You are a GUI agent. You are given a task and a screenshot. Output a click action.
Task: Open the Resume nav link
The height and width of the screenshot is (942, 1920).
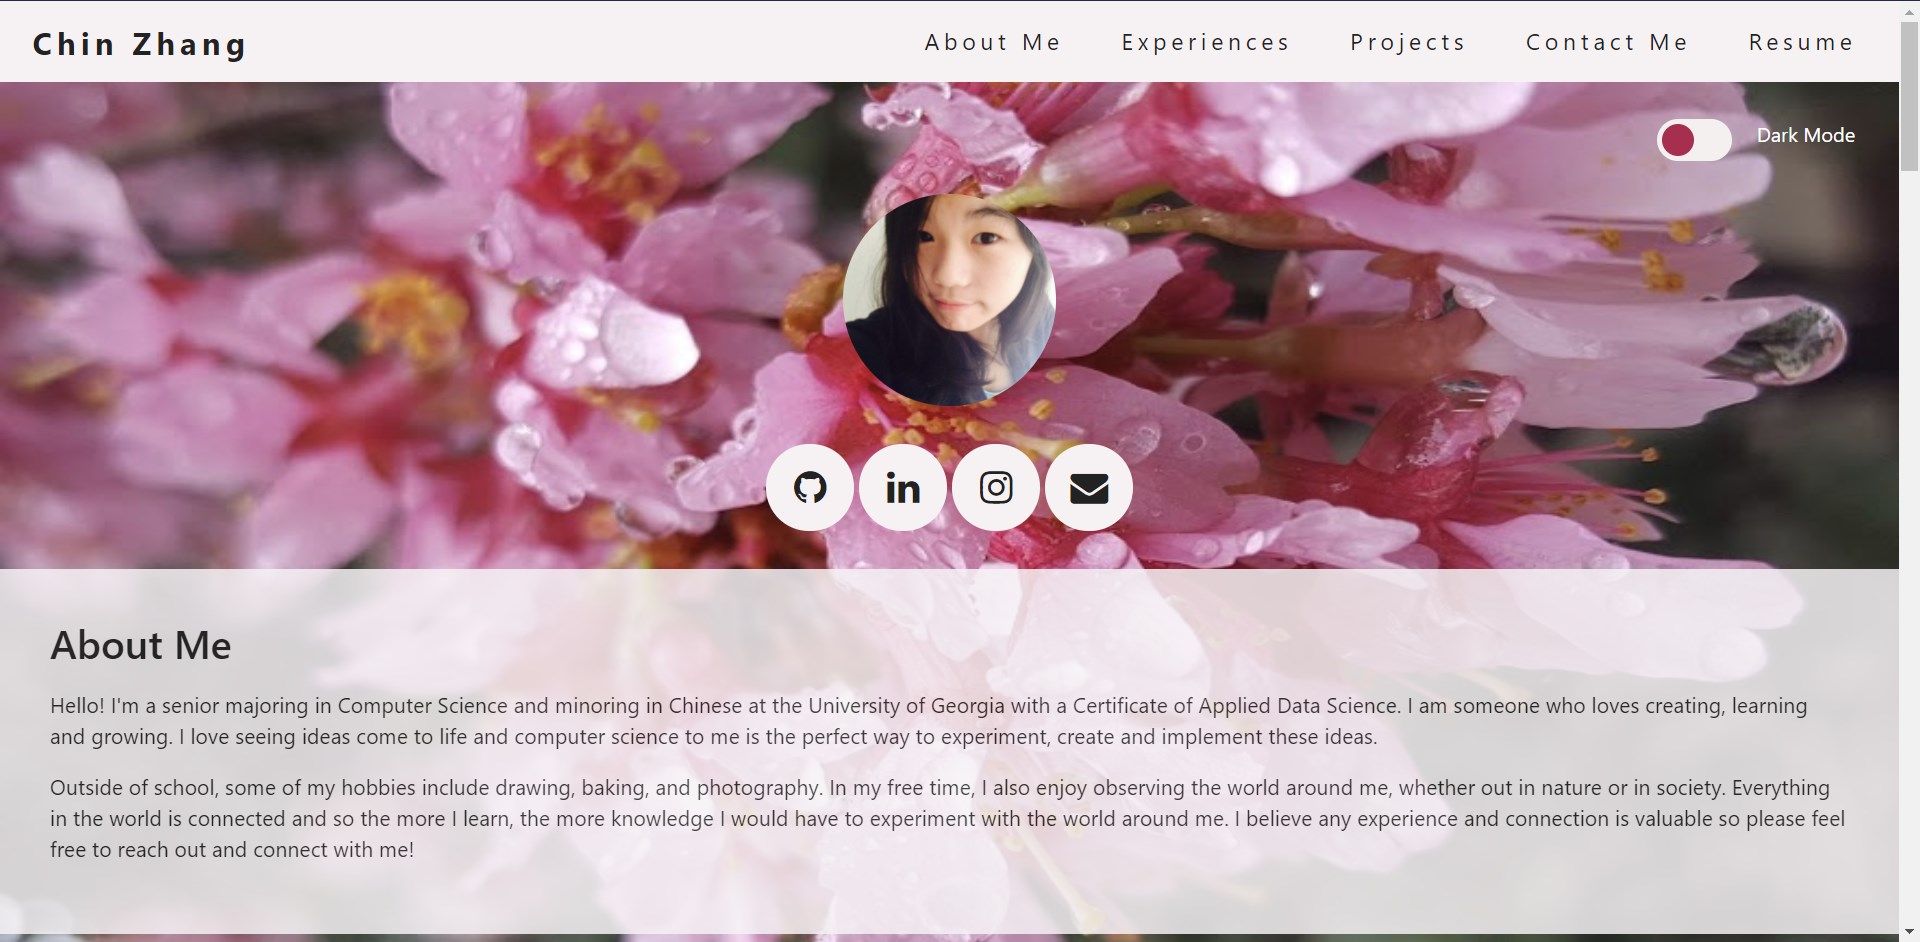[1800, 43]
